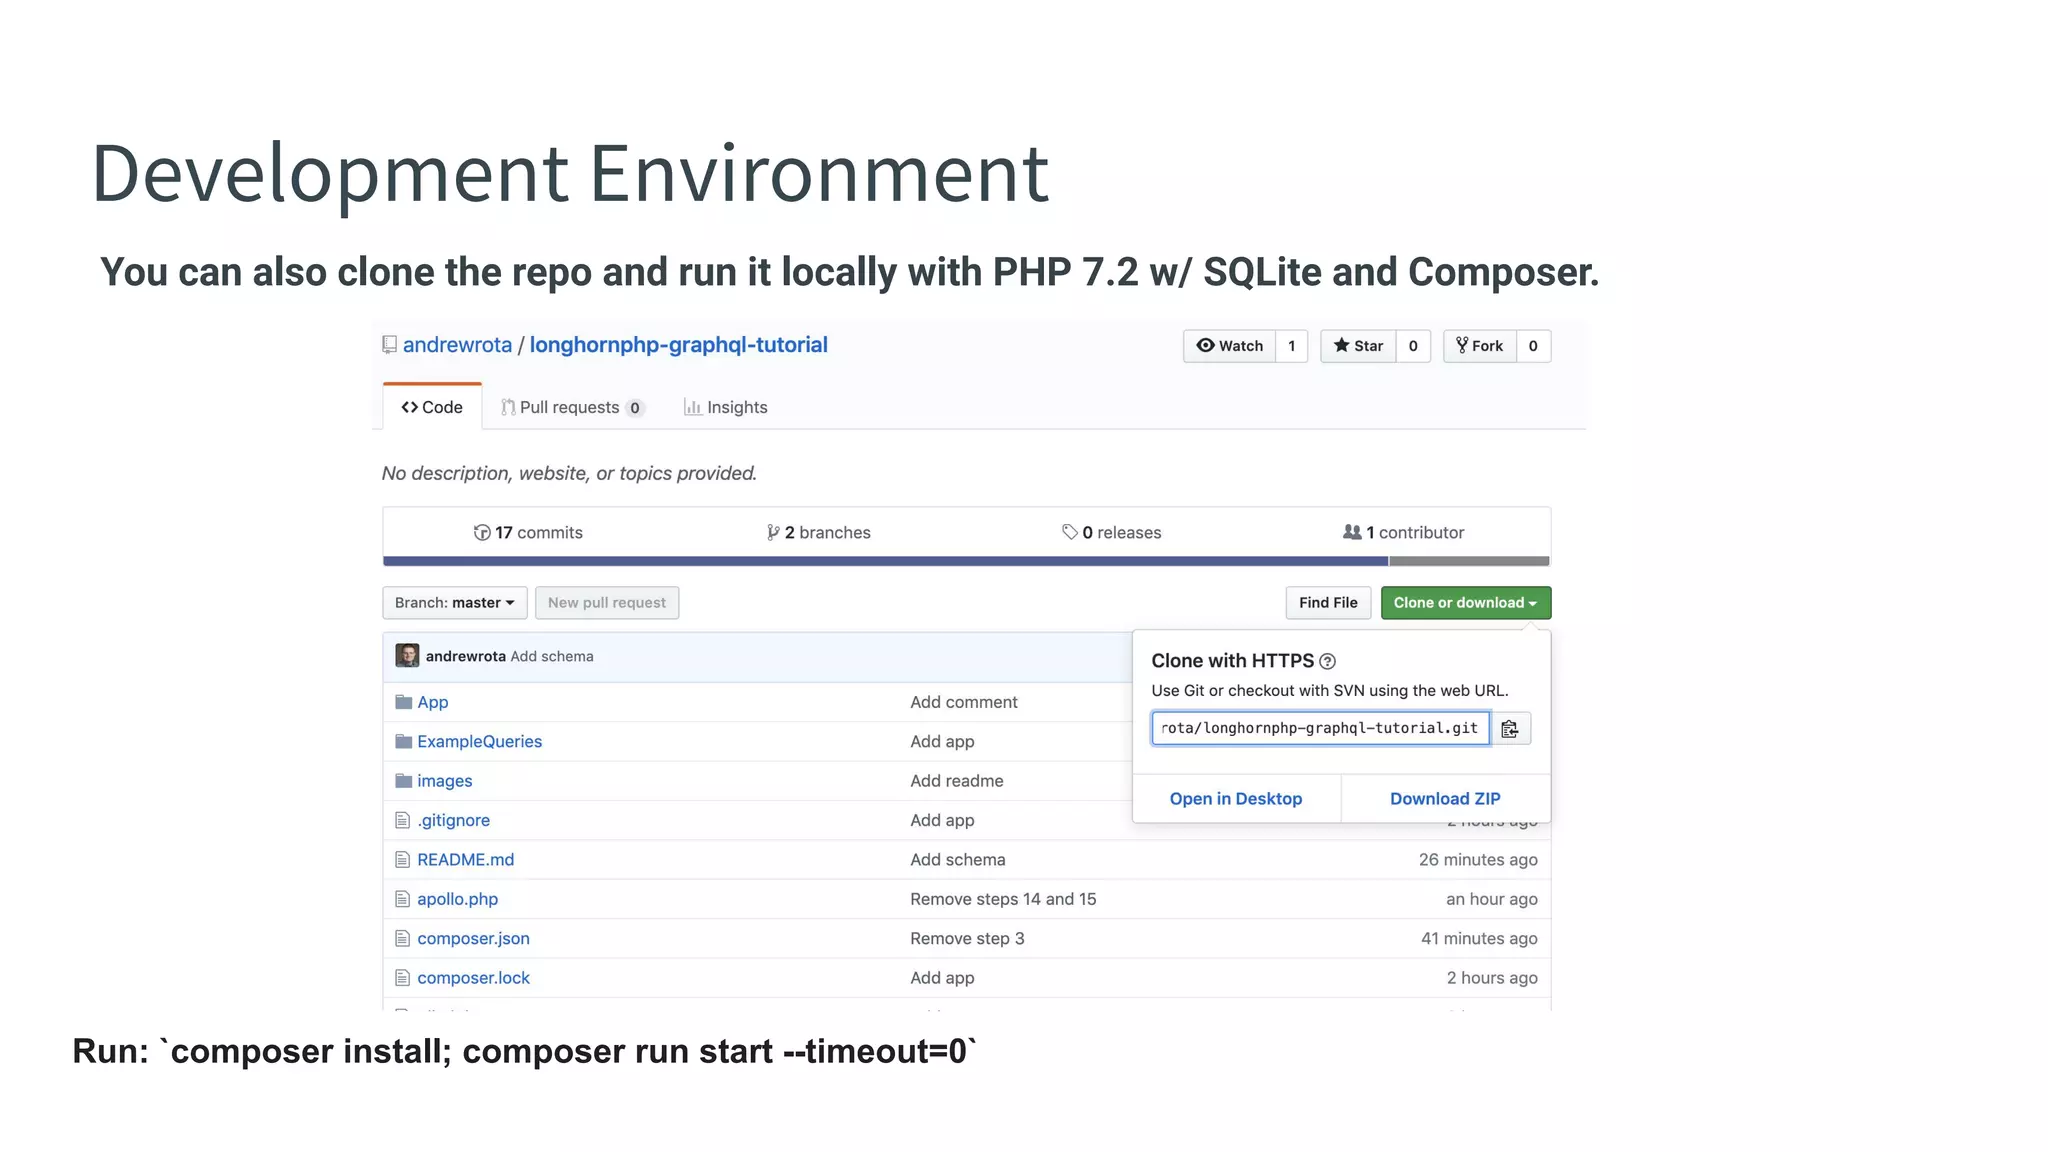This screenshot has height=1152, width=2048.
Task: Switch to the Pull requests tab
Action: click(571, 407)
